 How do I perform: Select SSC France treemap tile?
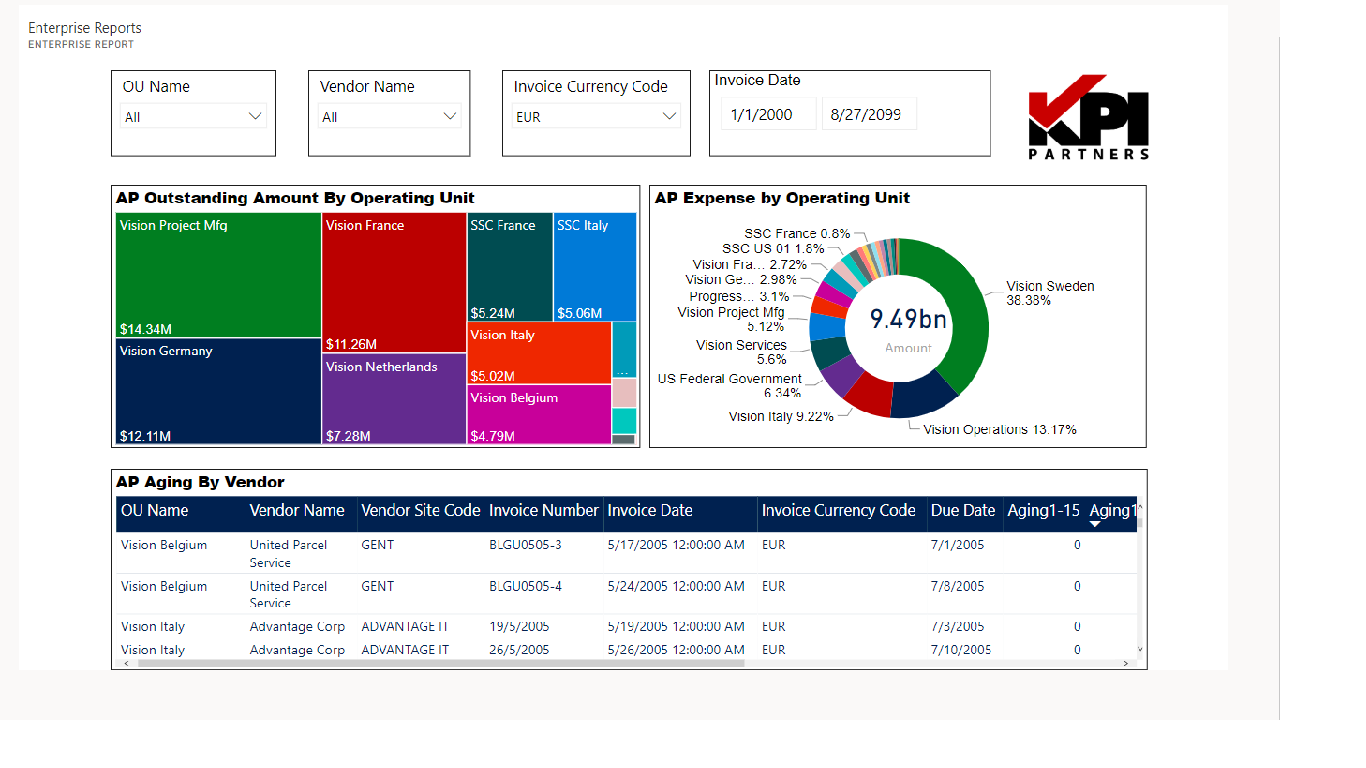point(510,267)
